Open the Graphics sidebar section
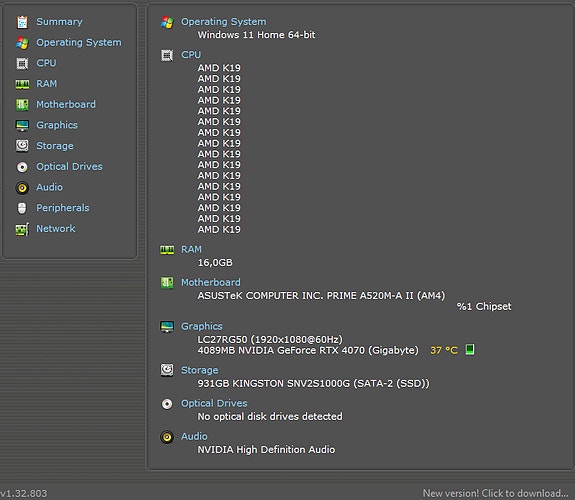575x500 pixels. point(57,125)
